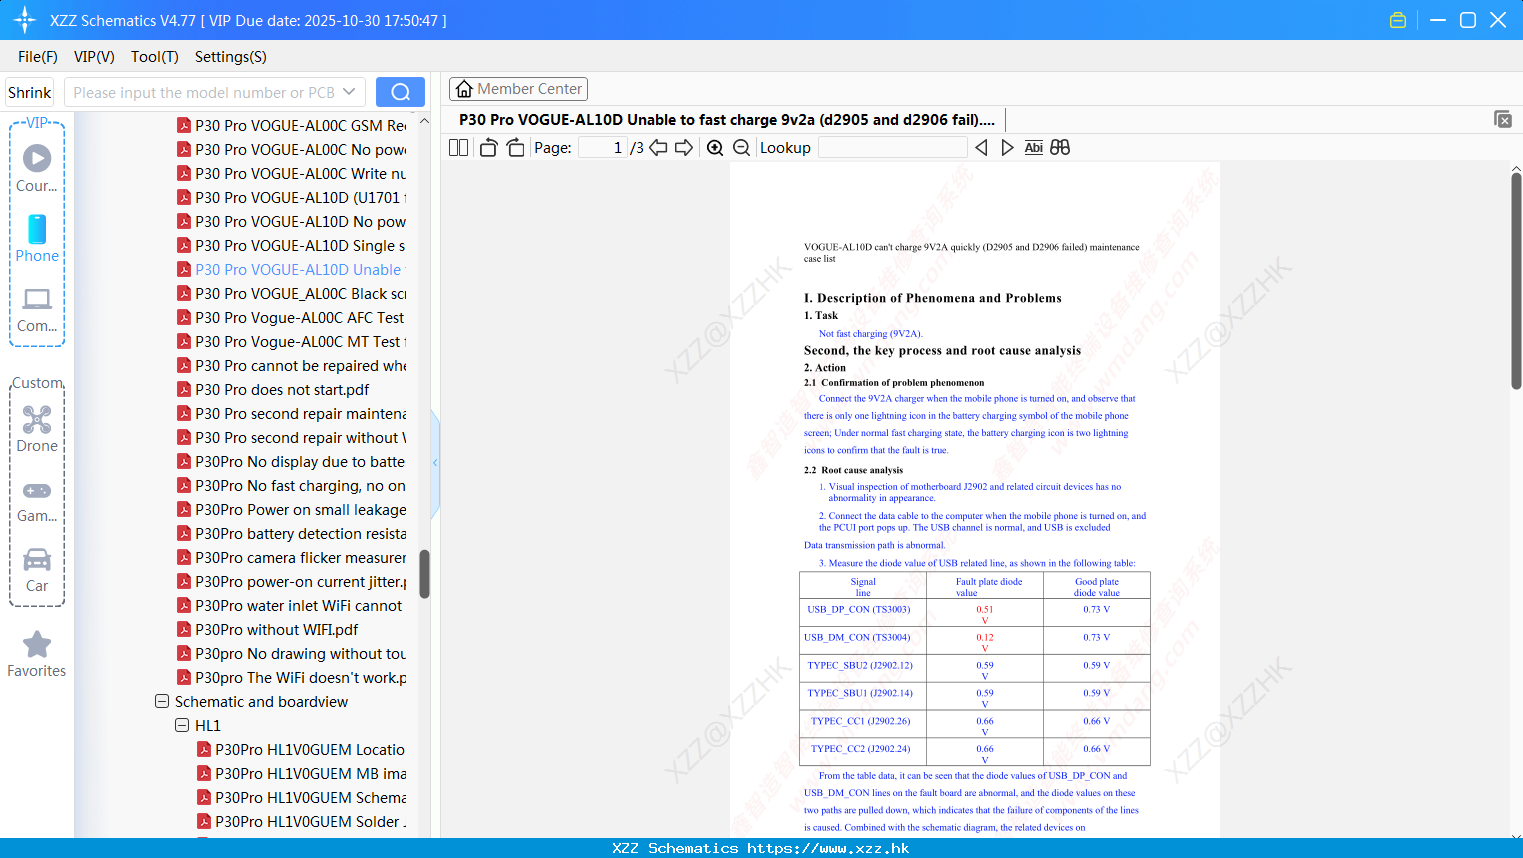
Task: Open P30Pro HL1V0GUEM MB image file
Action: coord(302,773)
